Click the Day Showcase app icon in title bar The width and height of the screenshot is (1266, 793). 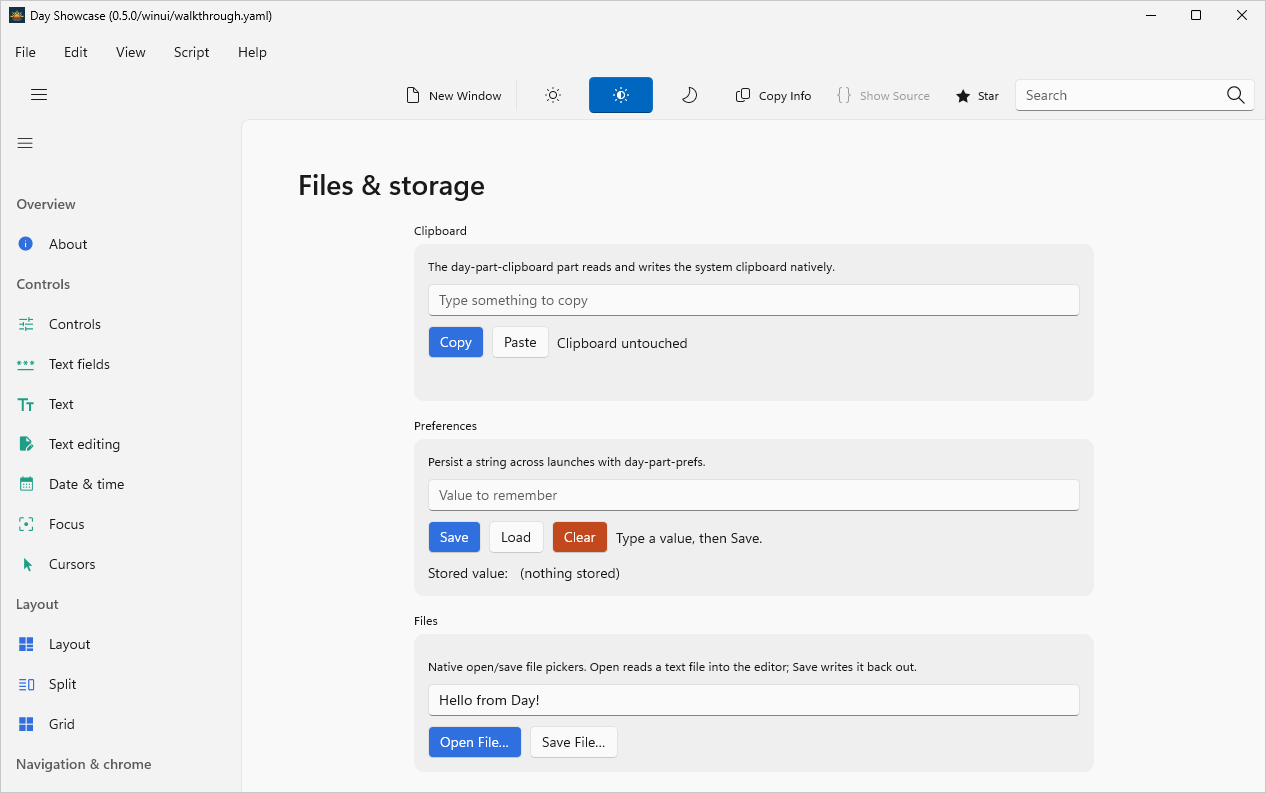pyautogui.click(x=17, y=15)
